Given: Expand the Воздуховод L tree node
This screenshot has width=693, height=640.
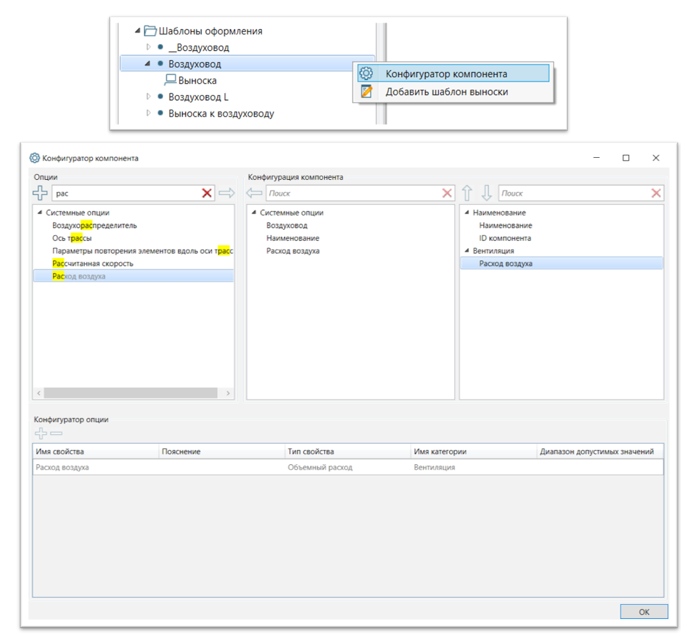Looking at the screenshot, I should pyautogui.click(x=149, y=97).
